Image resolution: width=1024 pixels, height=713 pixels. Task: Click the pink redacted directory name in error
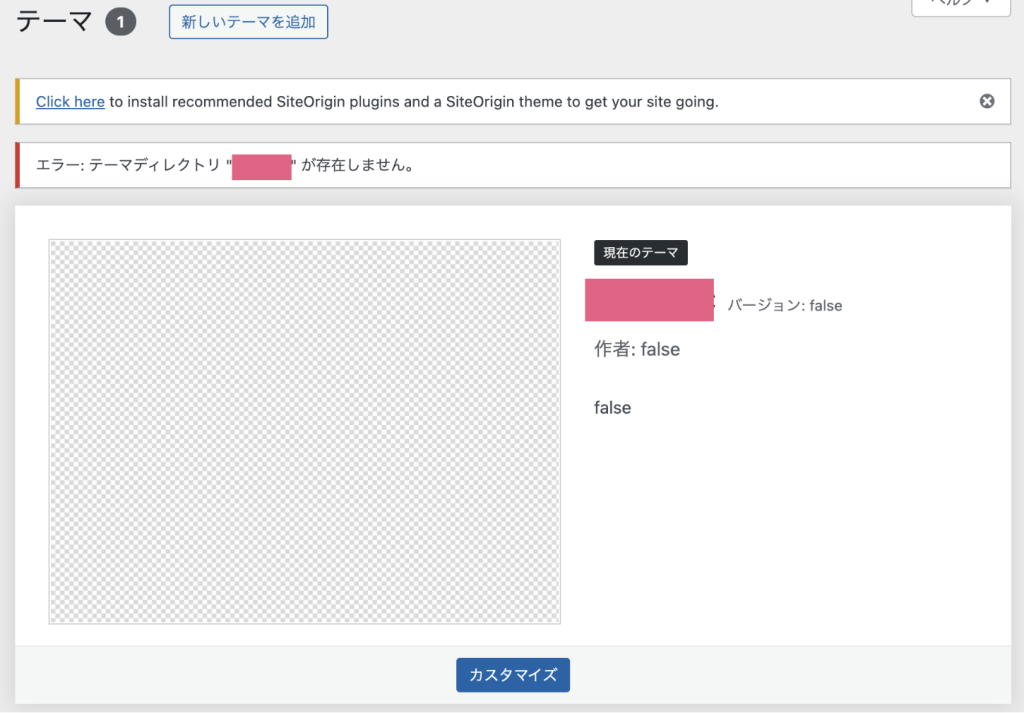261,166
